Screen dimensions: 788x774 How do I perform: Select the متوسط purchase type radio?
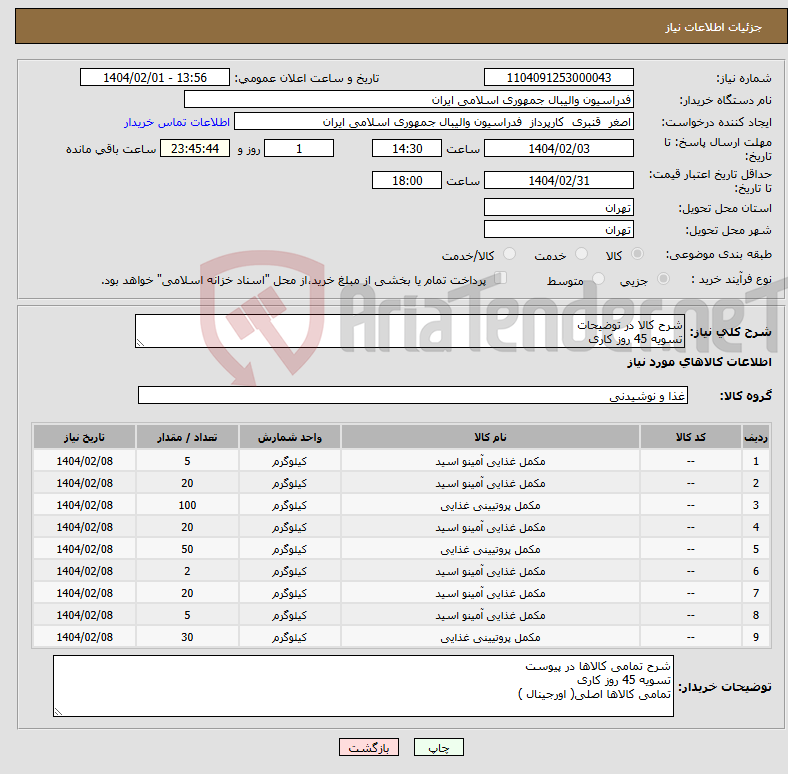click(x=598, y=279)
